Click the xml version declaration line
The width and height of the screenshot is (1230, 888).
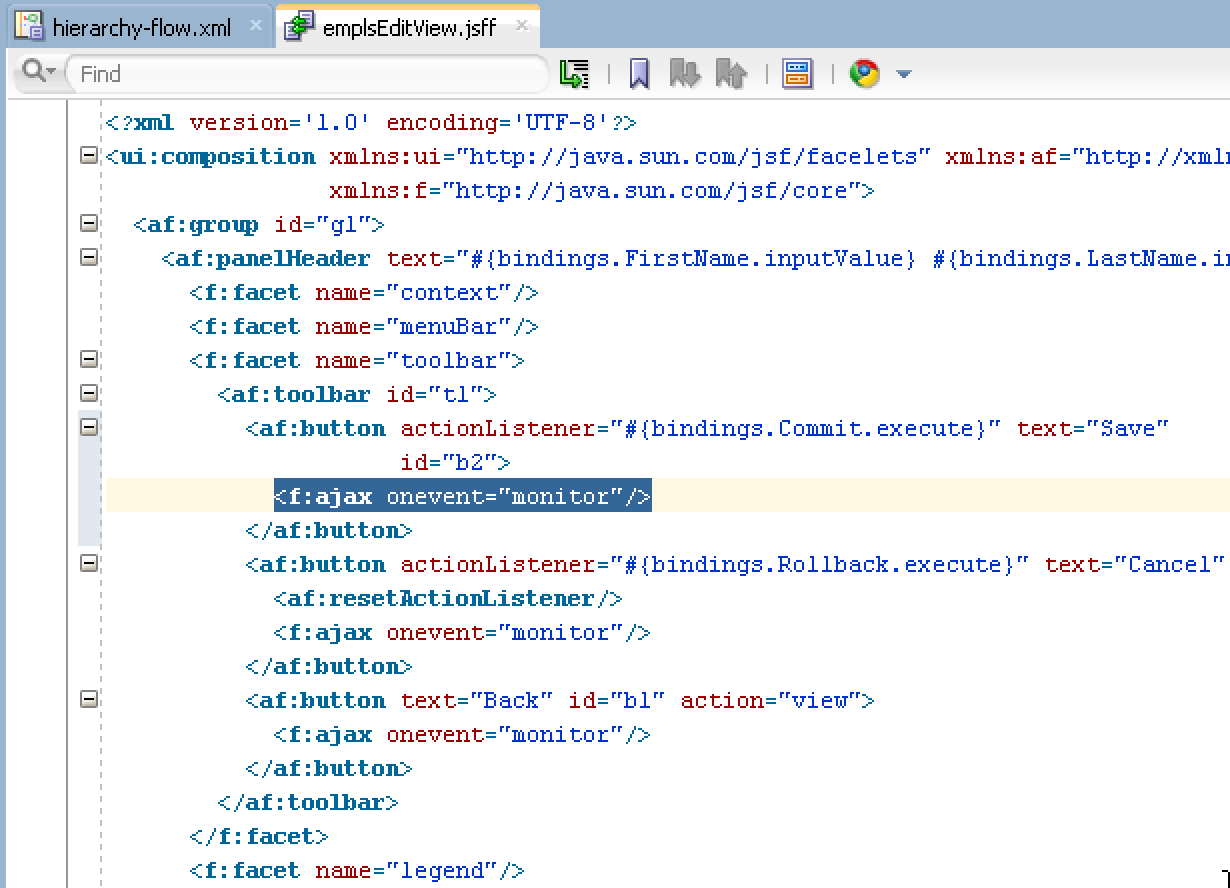(371, 123)
